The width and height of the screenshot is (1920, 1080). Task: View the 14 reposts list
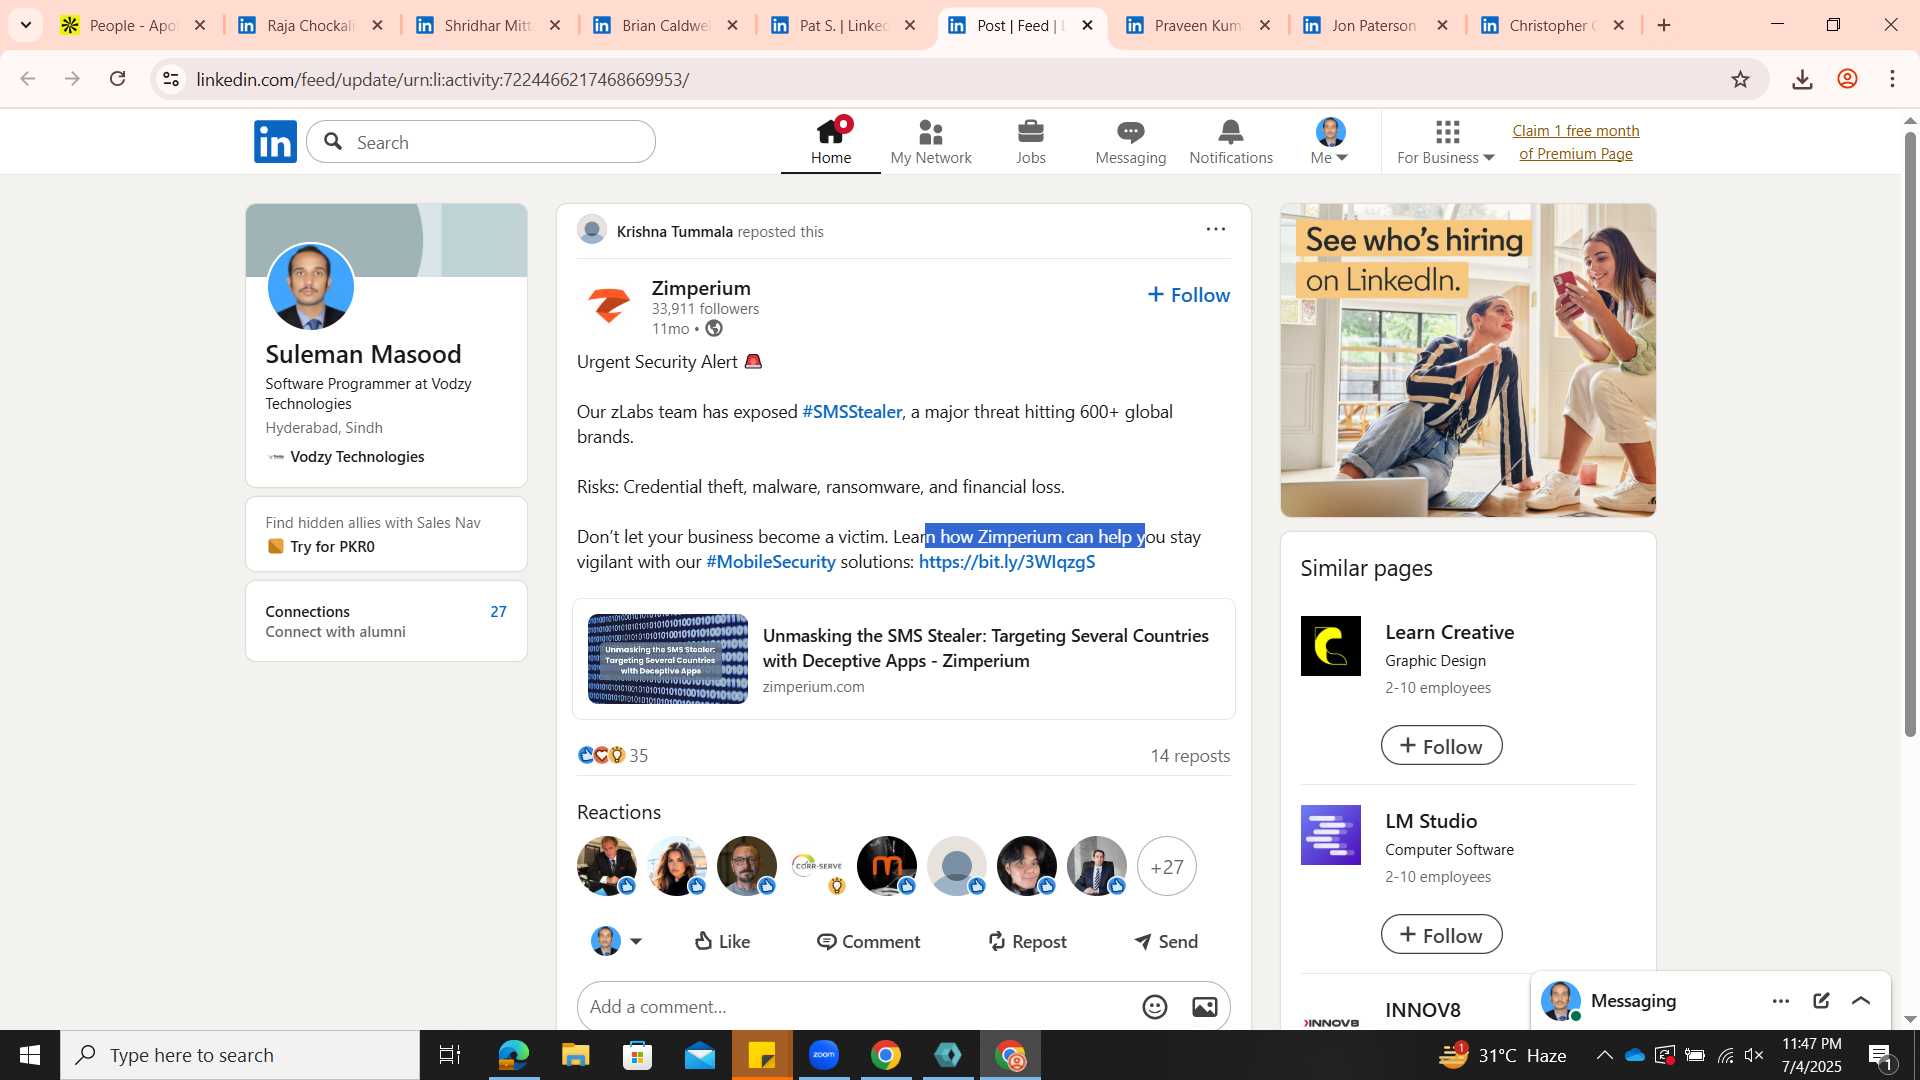[1190, 756]
